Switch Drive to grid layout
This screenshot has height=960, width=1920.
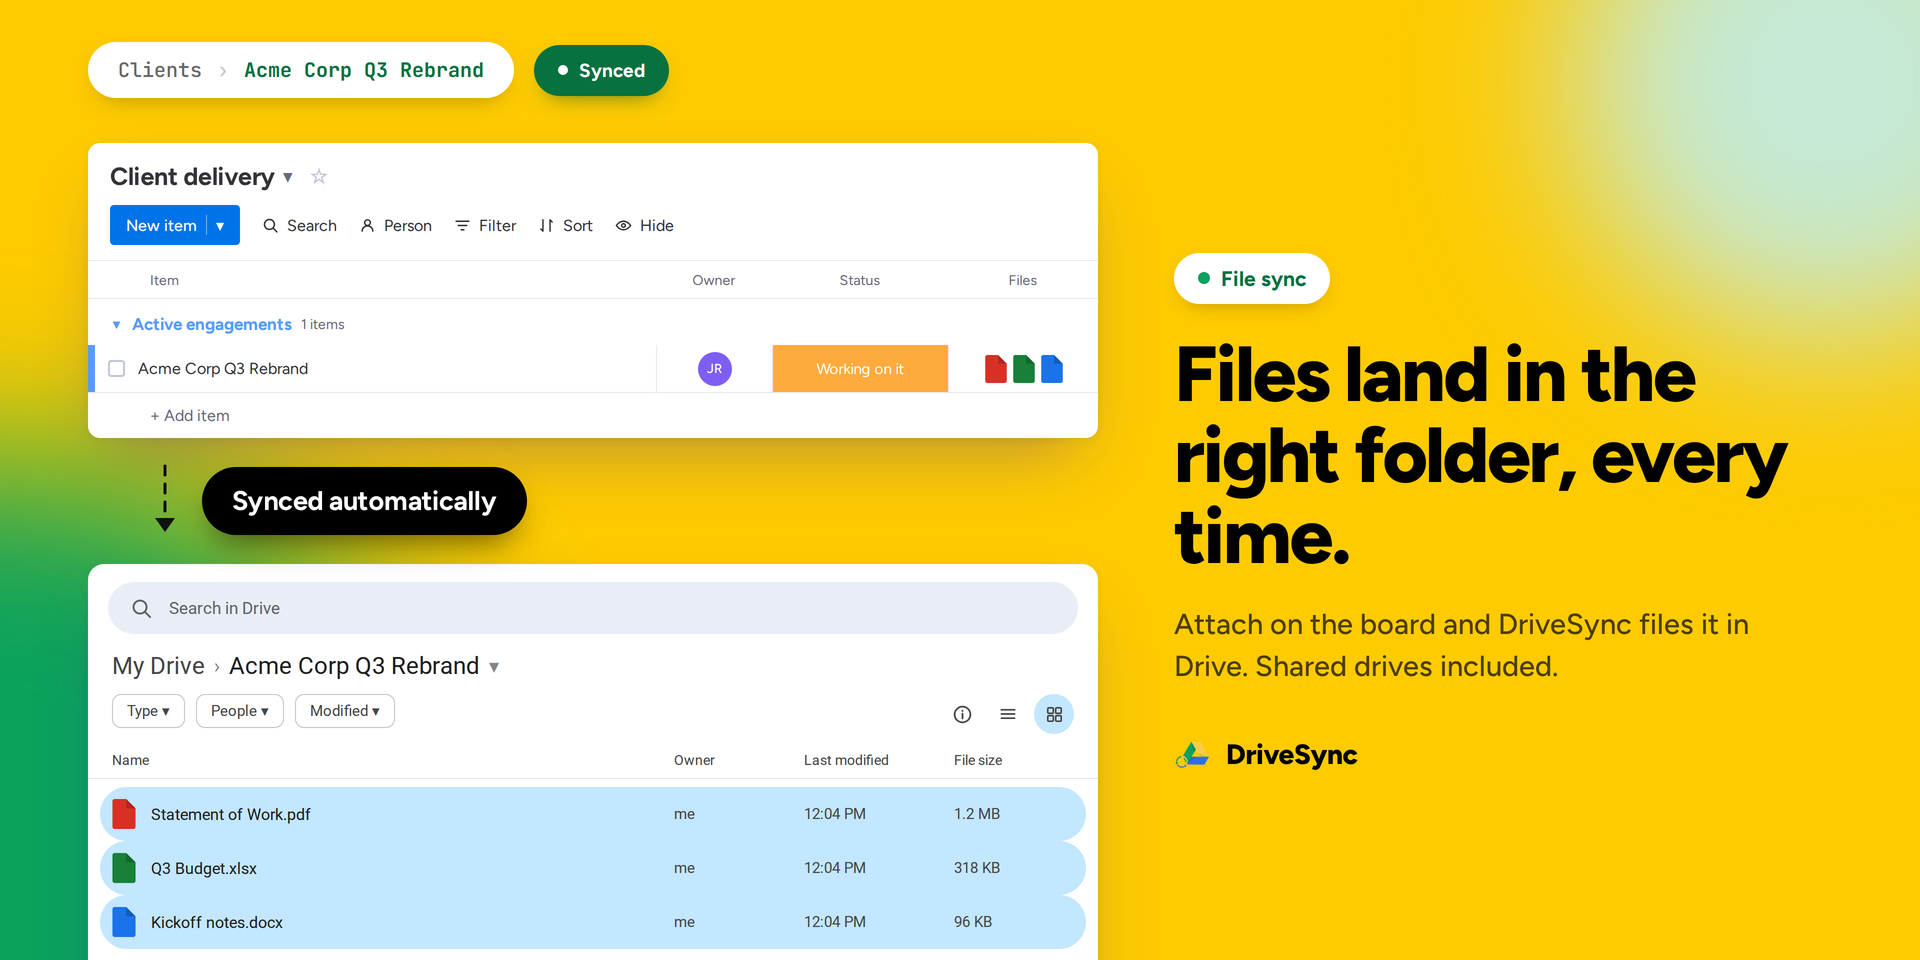point(1054,714)
